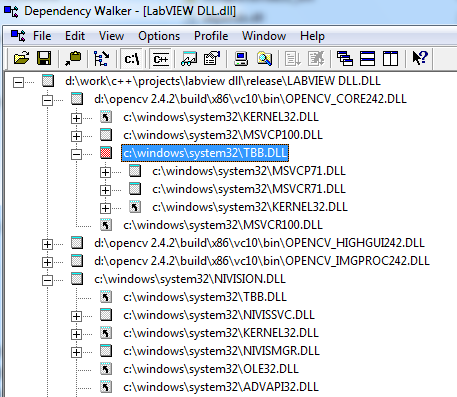Expand the NIVISMGR.DLL node

[x=76, y=352]
